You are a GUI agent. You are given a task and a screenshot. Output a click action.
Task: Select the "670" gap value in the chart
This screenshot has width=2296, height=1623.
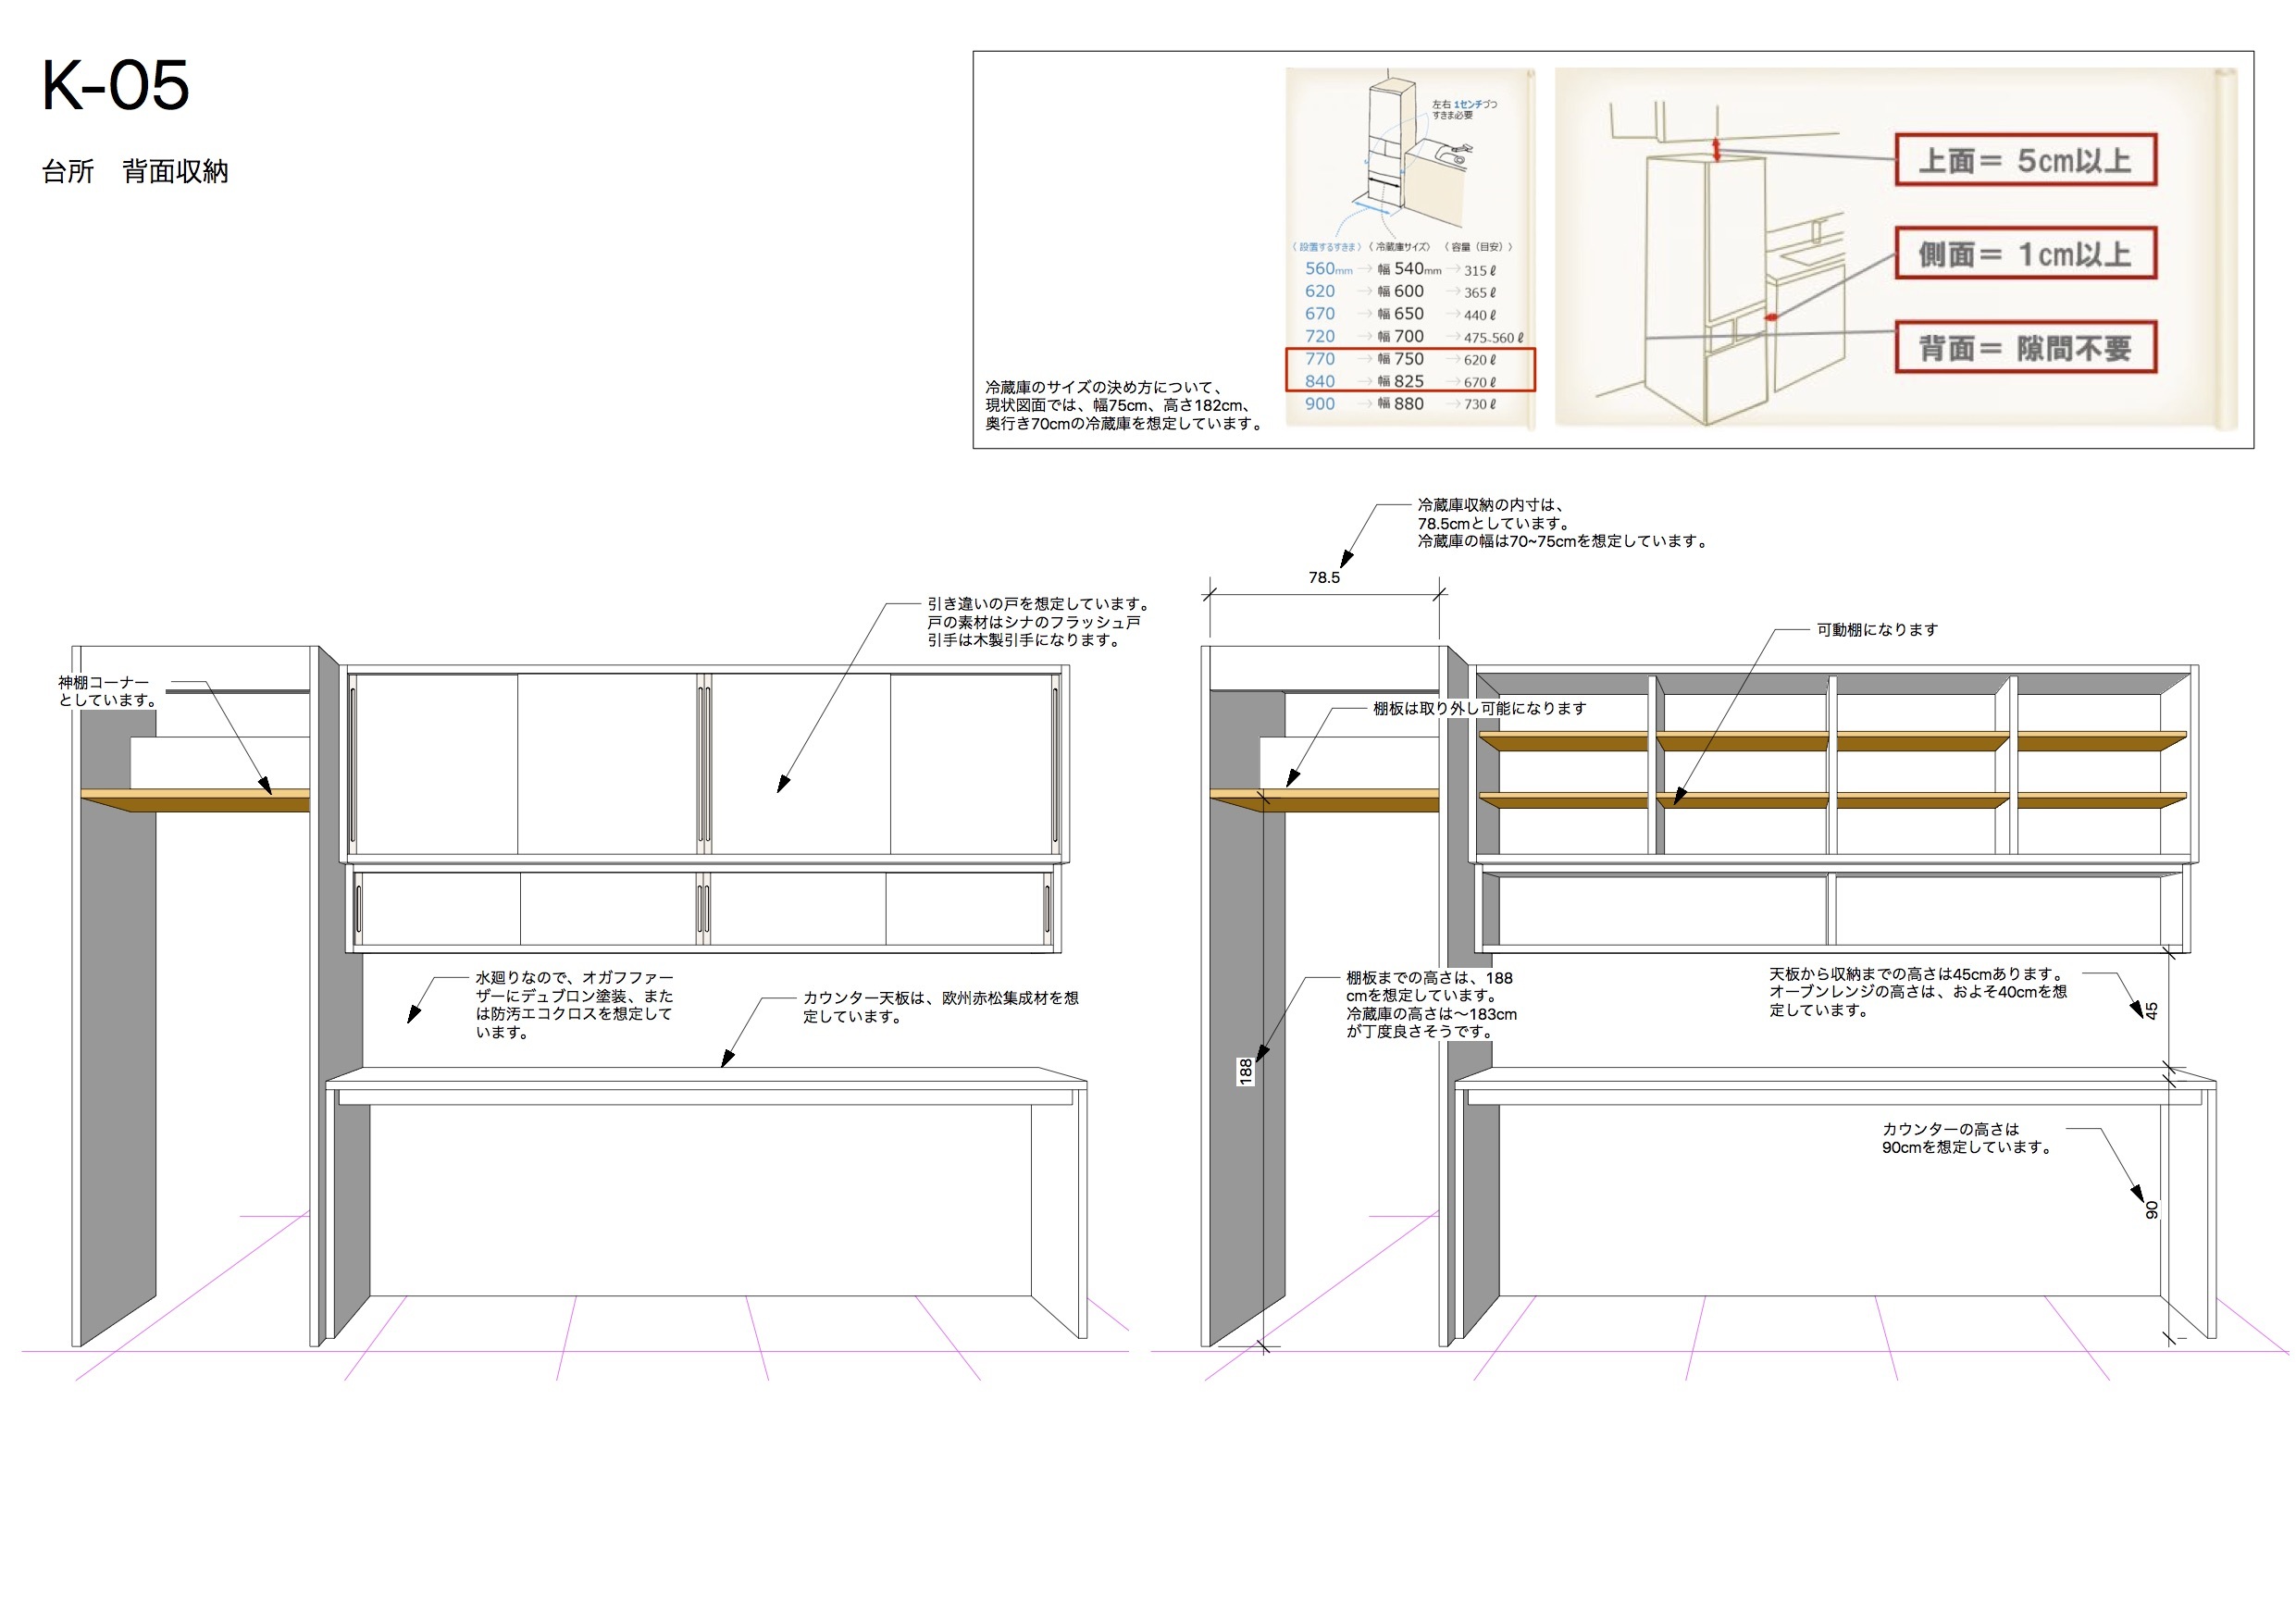click(x=1320, y=314)
